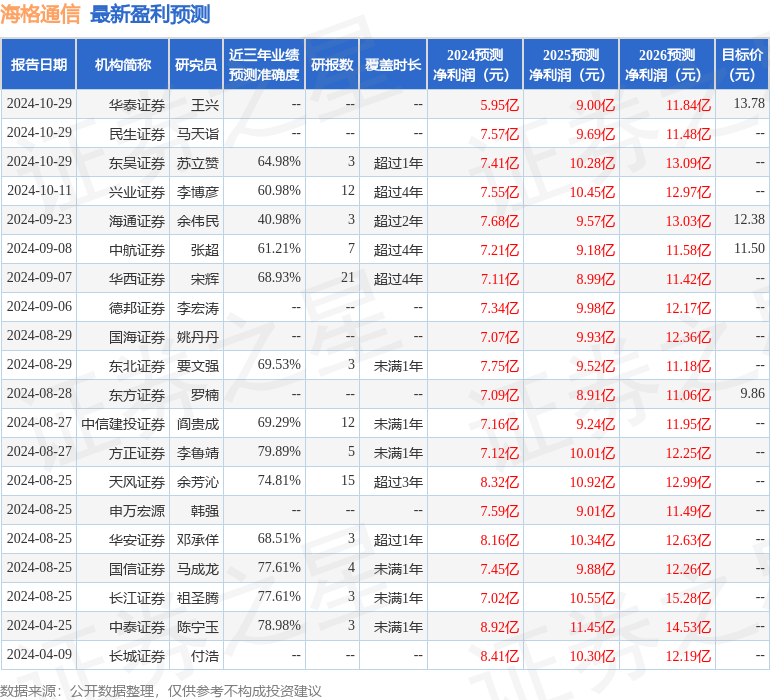The width and height of the screenshot is (770, 700).
Task: Click the 2024-04-09 report date
Action: point(39,654)
